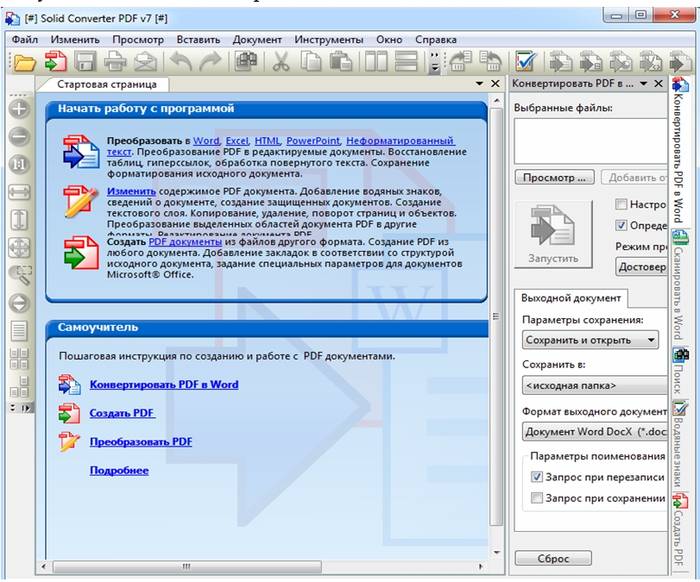The height and width of the screenshot is (582, 700).
Task: Click the vertical scrollbar down arrow
Action: (x=496, y=553)
